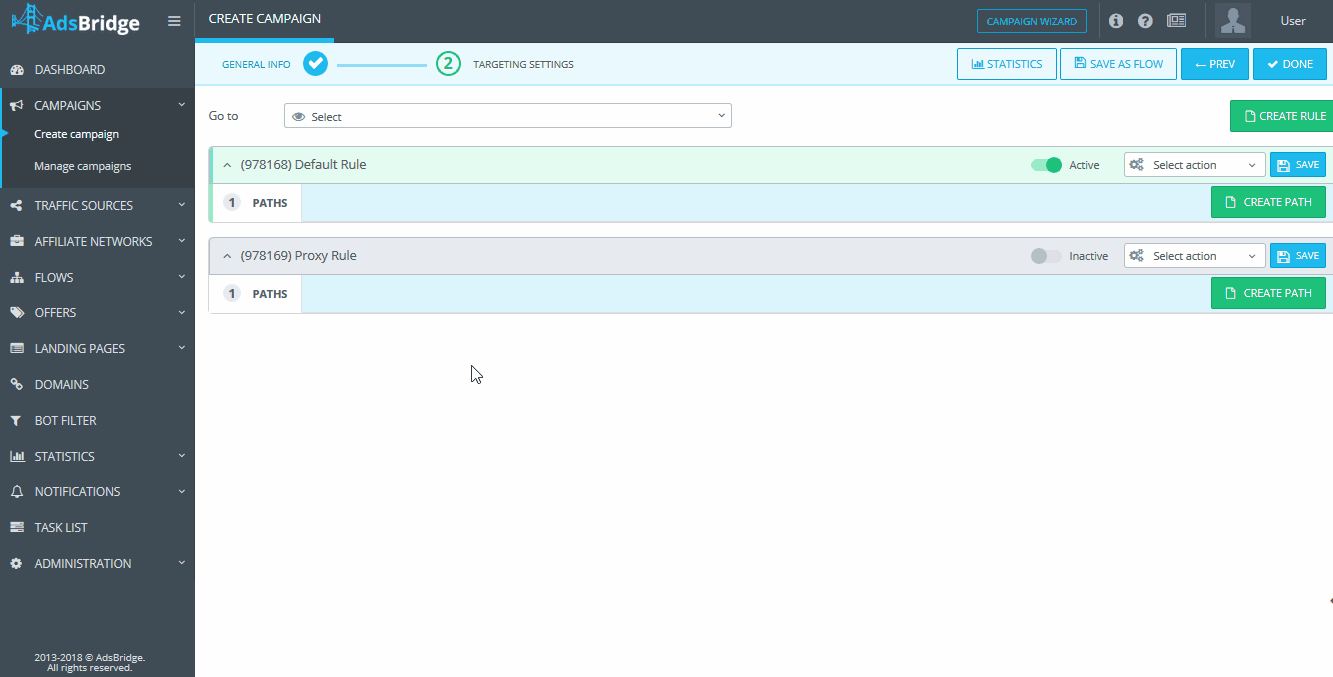
Task: Open the info icon in header
Action: [x=1116, y=21]
